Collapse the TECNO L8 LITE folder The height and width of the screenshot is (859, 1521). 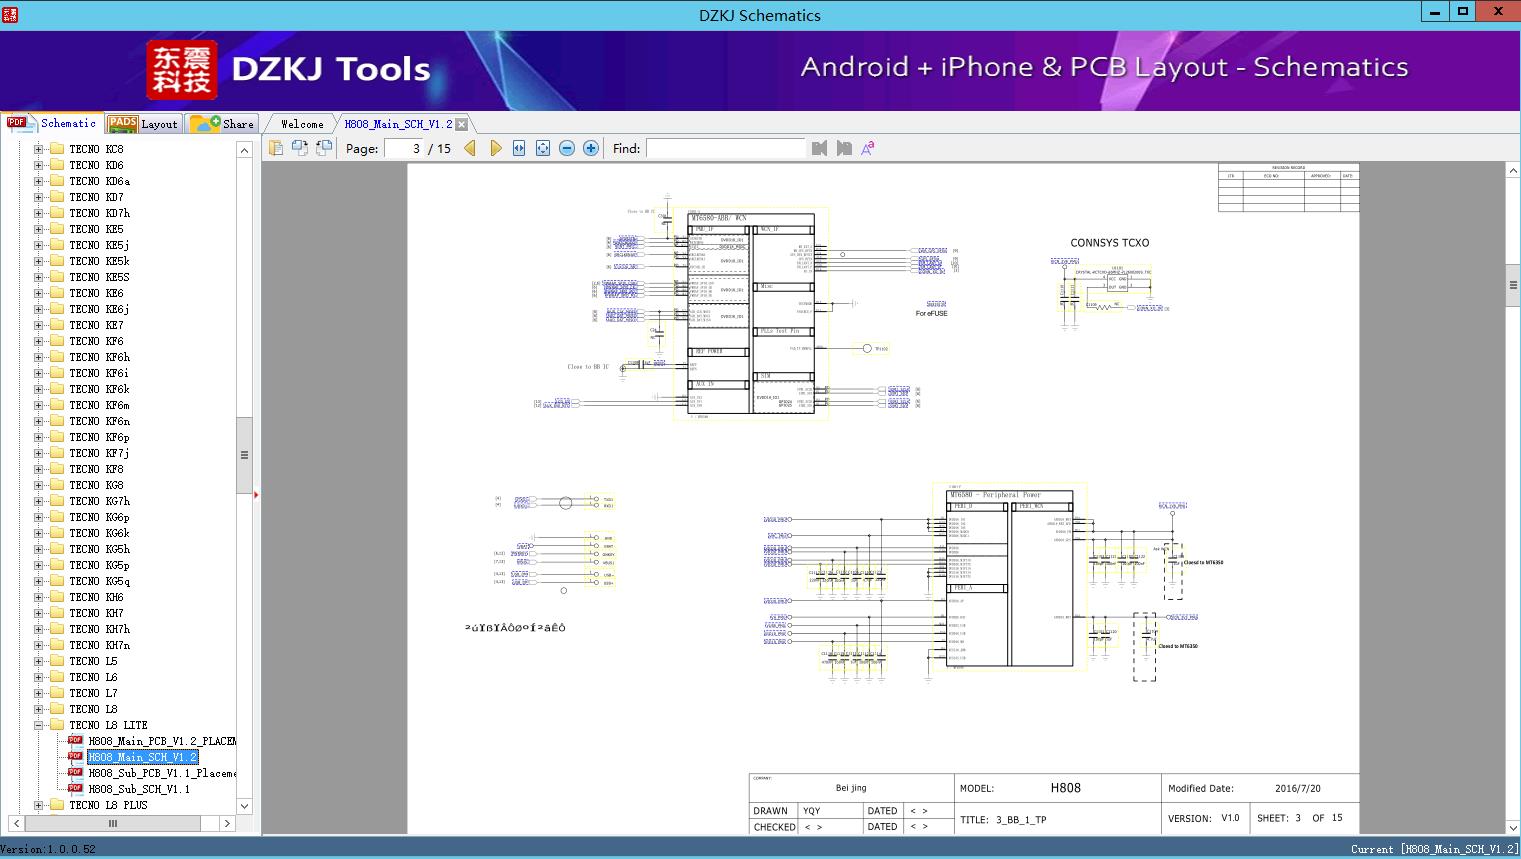click(38, 725)
